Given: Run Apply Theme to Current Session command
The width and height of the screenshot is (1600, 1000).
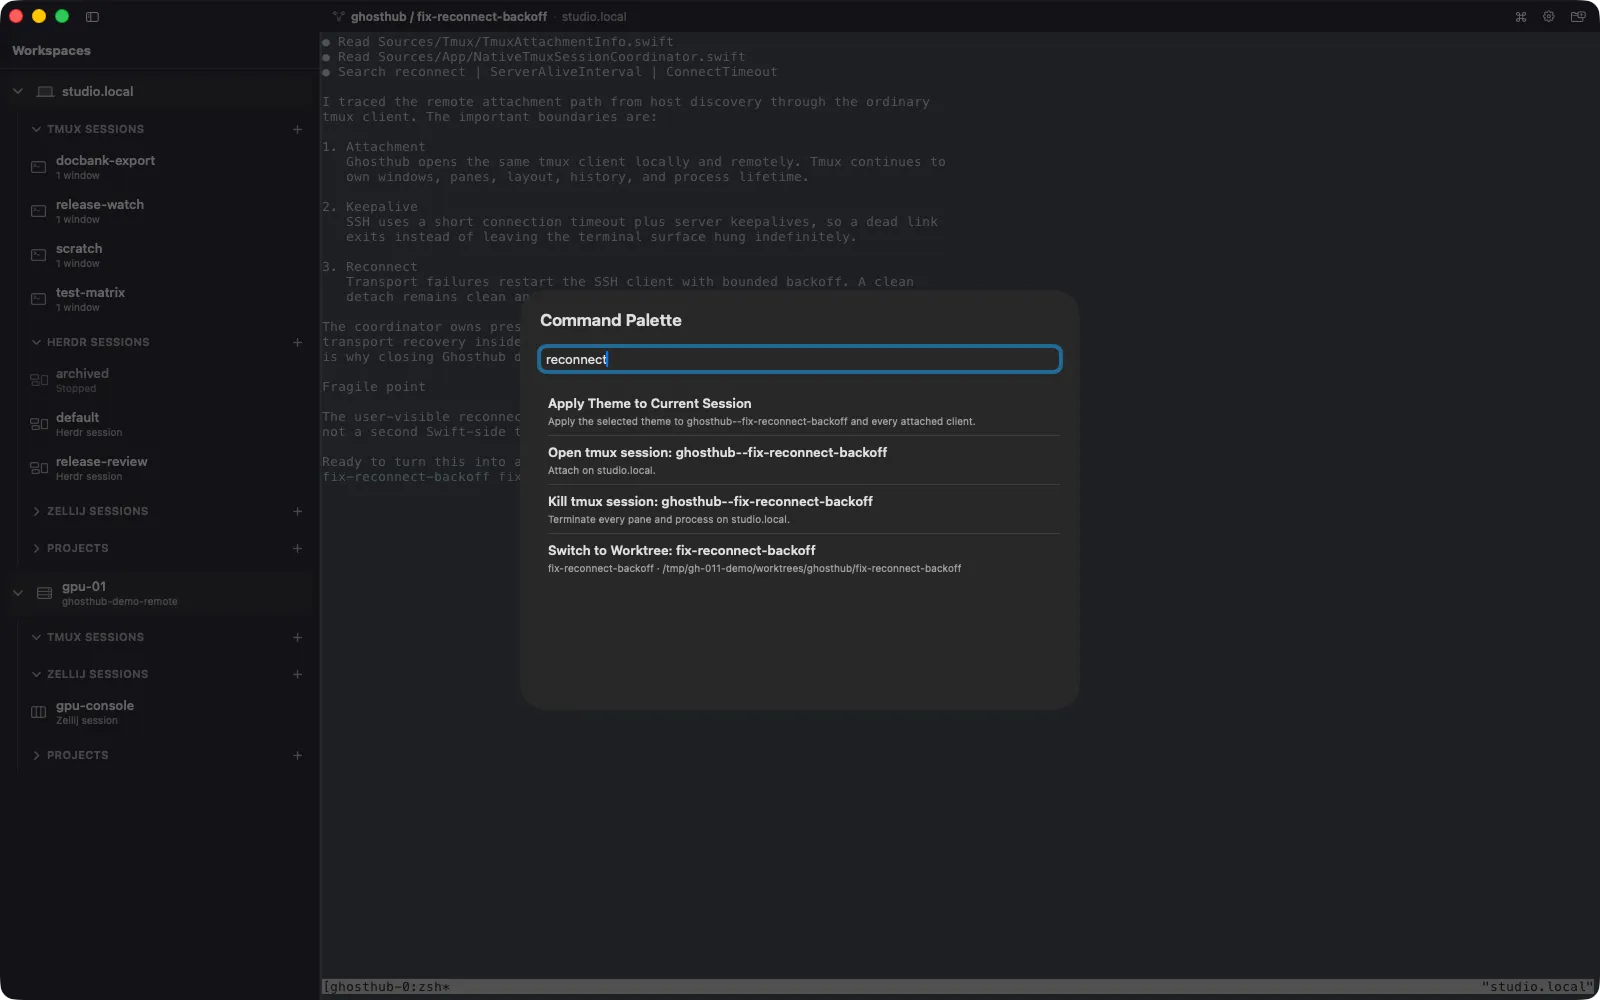Looking at the screenshot, I should click(800, 411).
